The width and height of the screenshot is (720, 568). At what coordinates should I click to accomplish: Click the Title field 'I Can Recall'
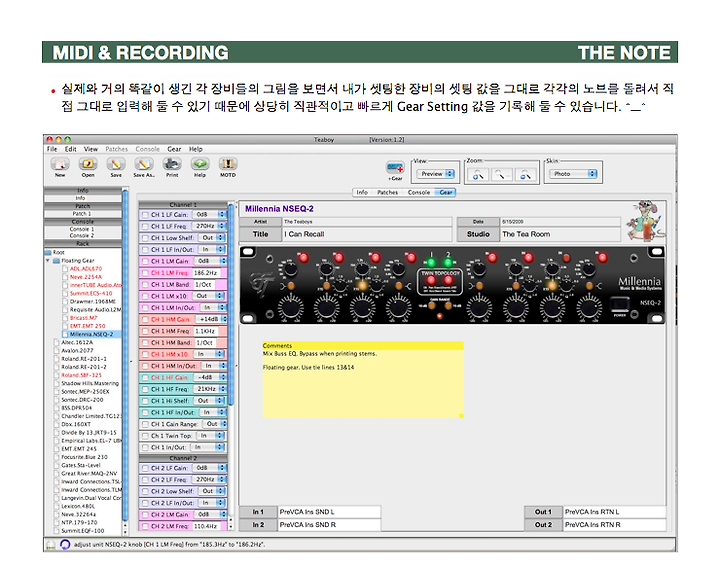point(367,234)
